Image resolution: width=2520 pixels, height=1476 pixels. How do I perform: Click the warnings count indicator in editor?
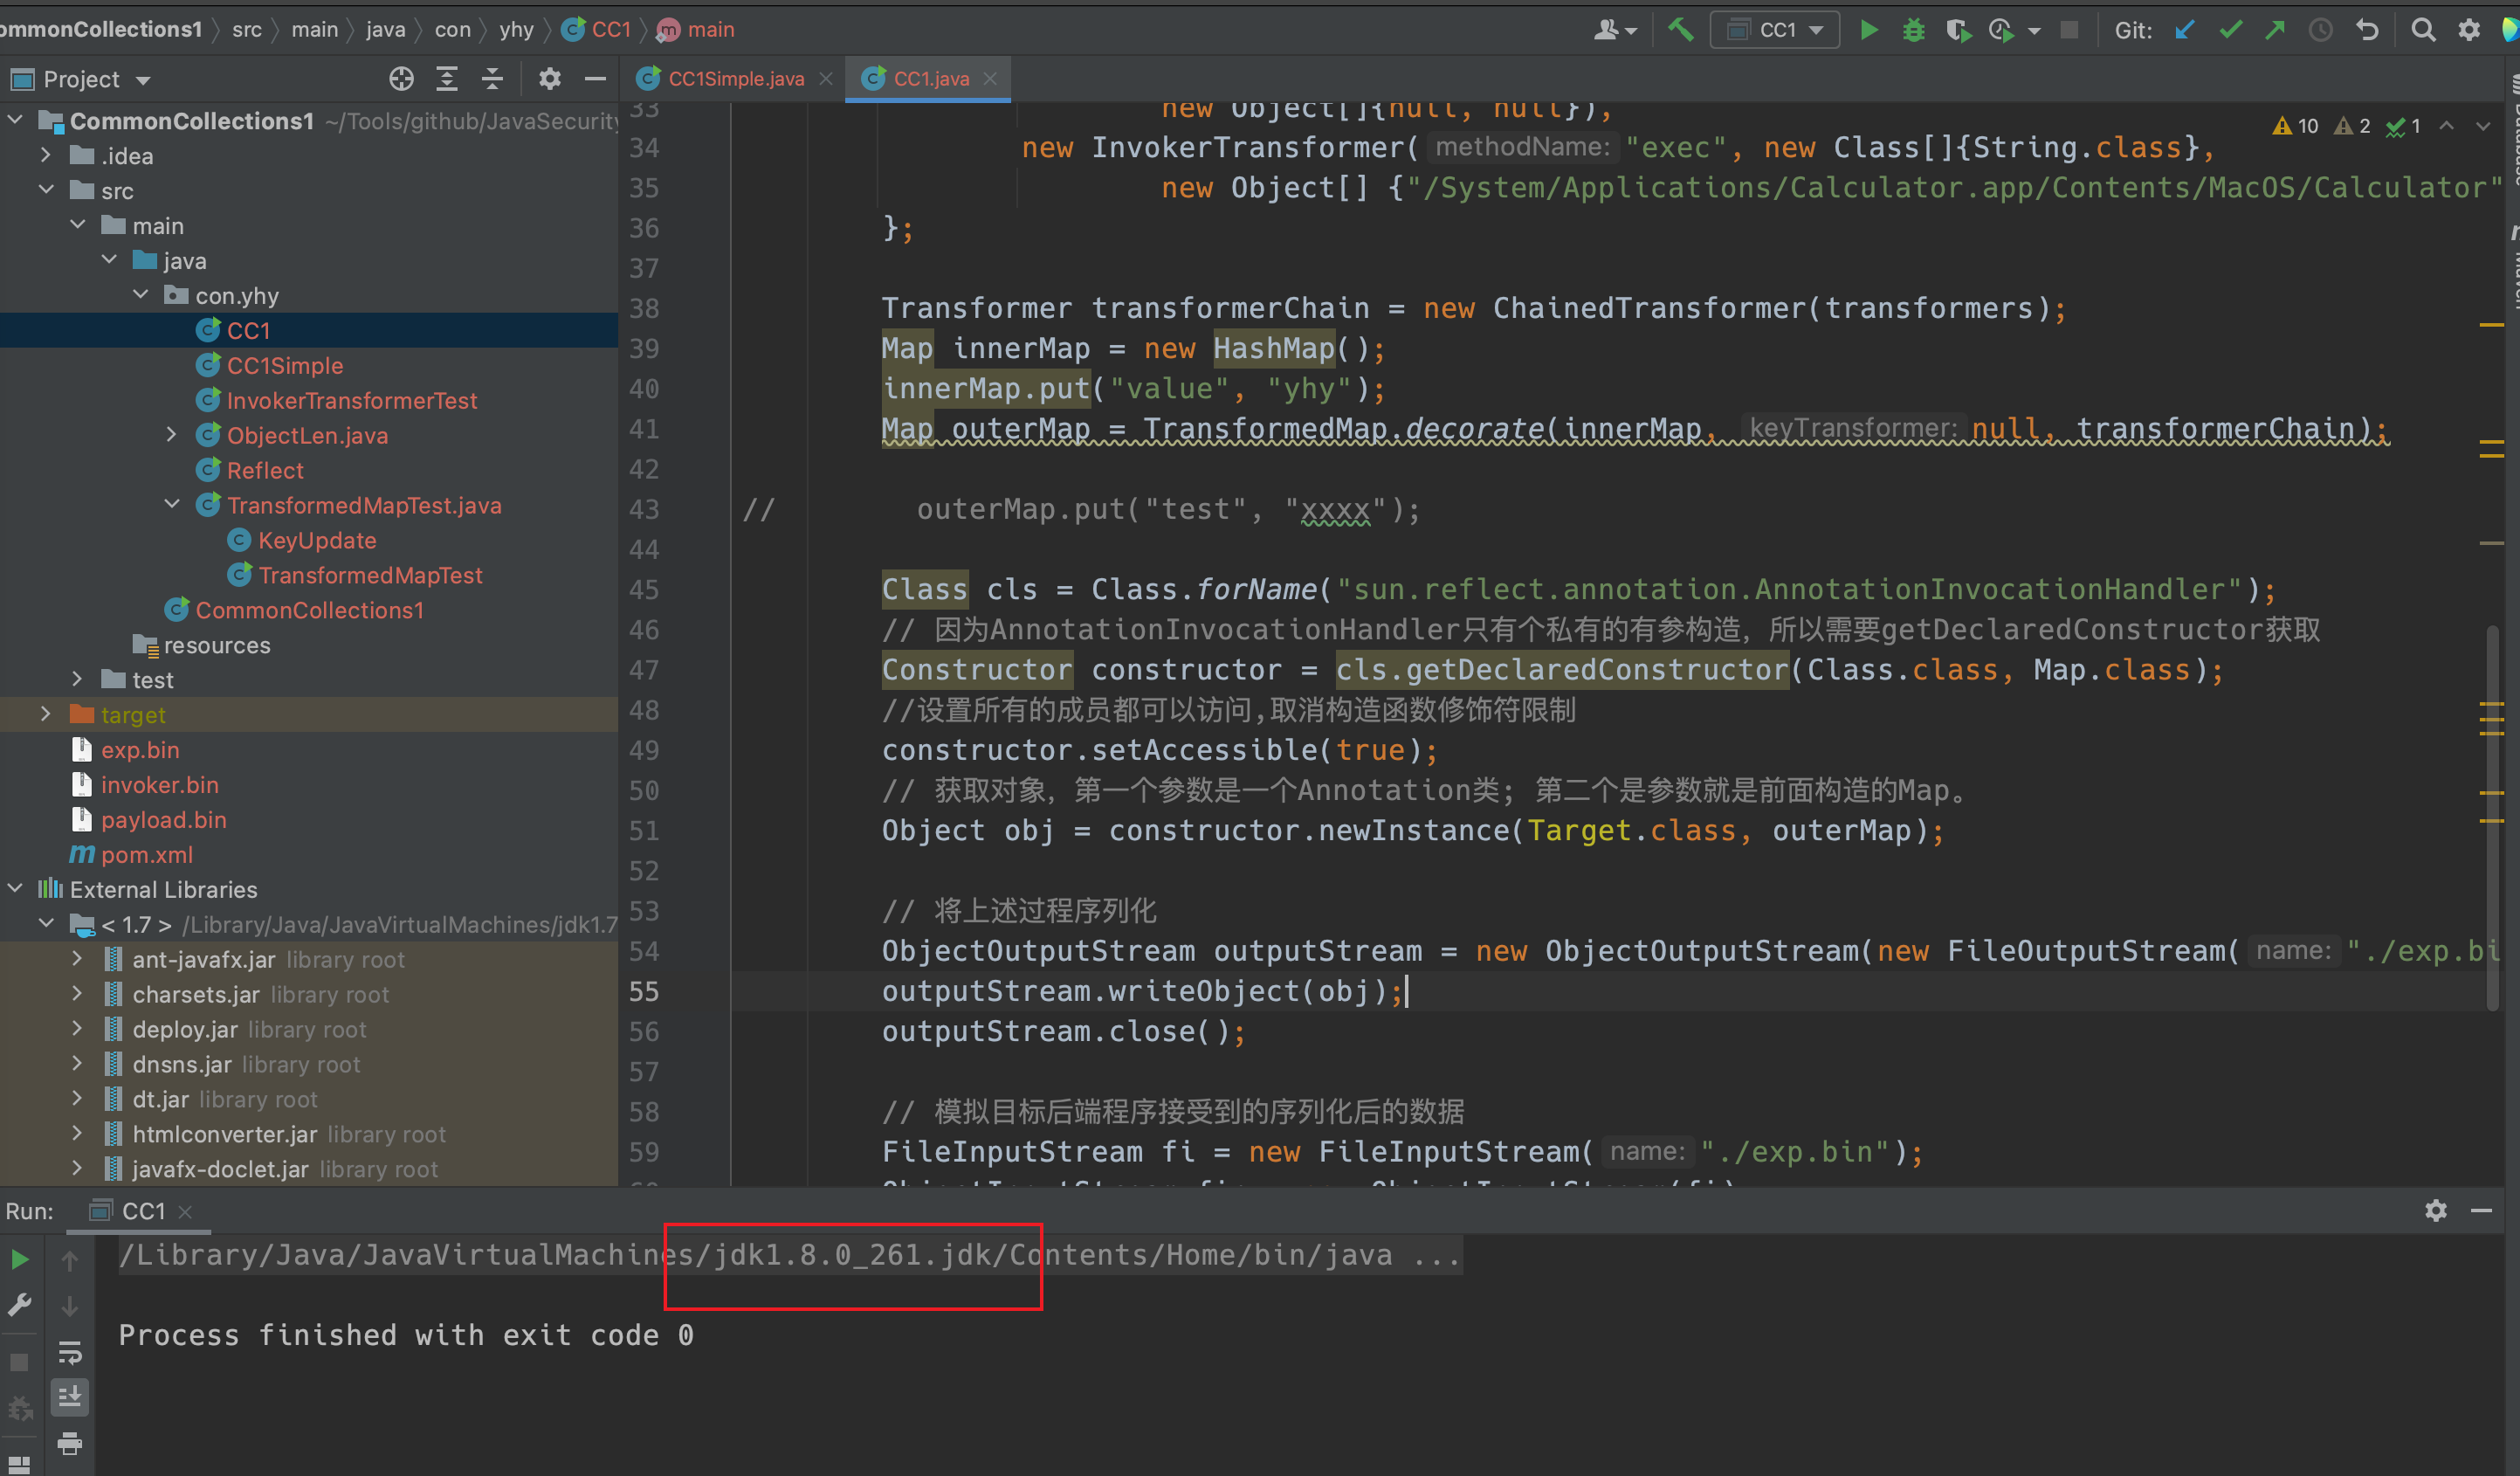coord(2296,126)
